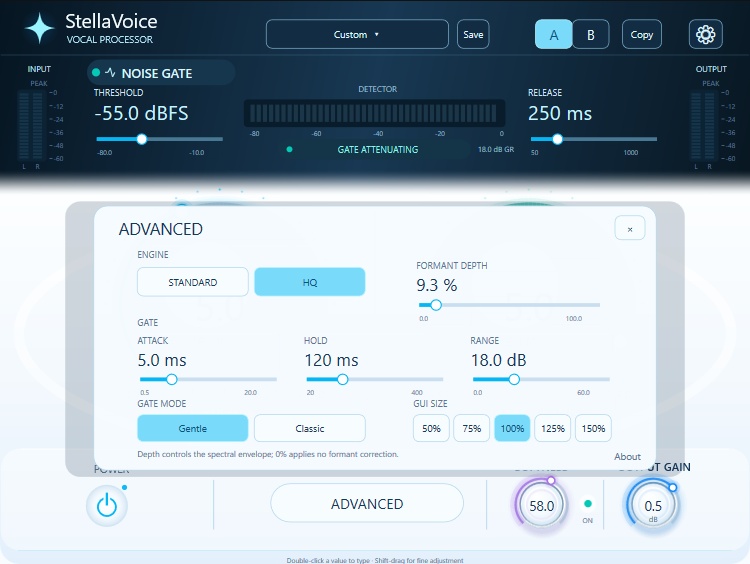This screenshot has height=564, width=750.
Task: Choose Classic gate mode
Action: point(310,428)
